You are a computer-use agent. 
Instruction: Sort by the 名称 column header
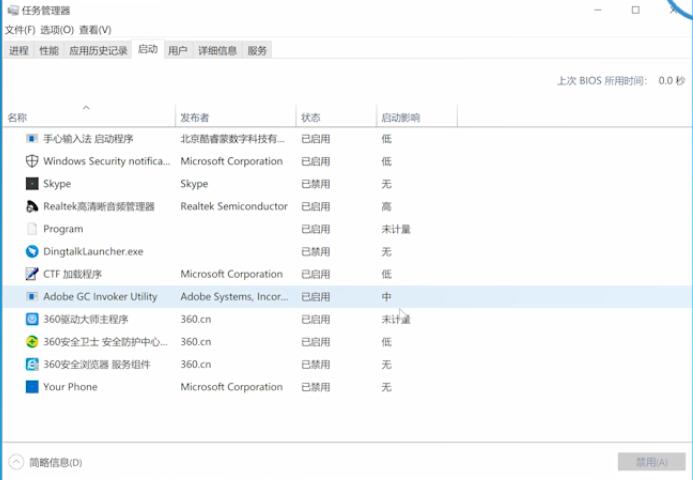click(x=88, y=116)
